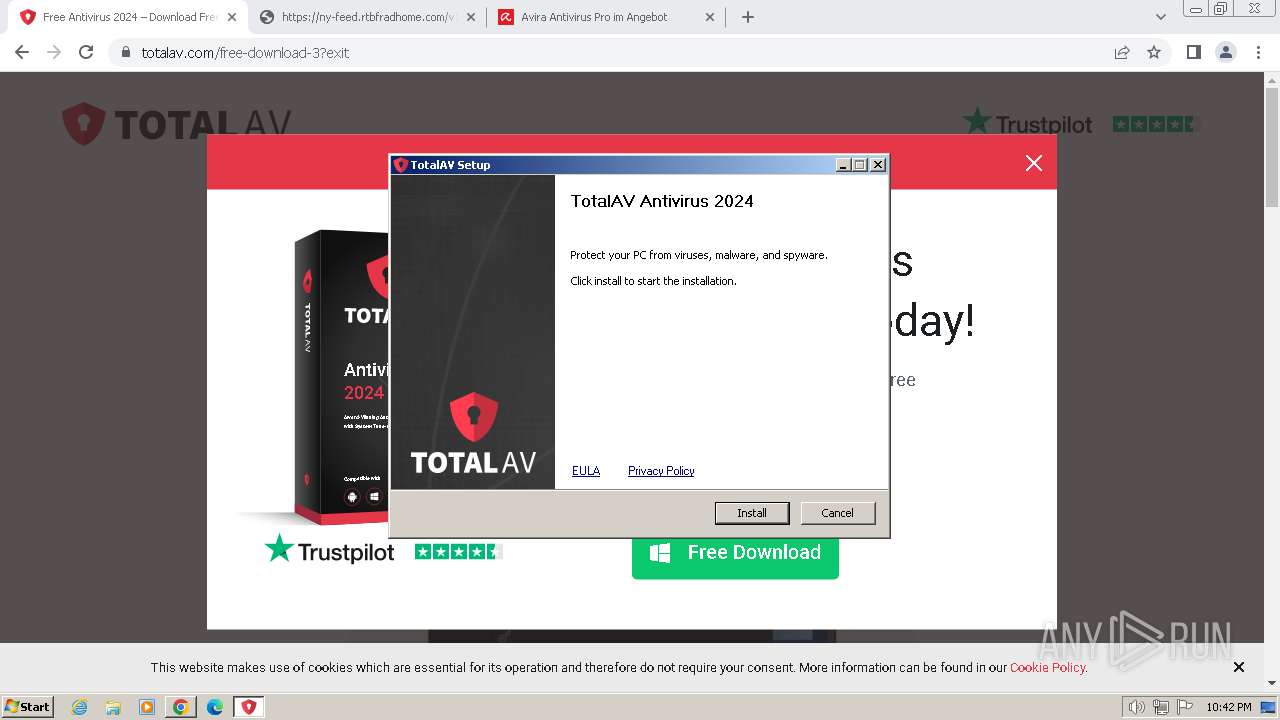Click the TotalAV shield icon in setup title bar
Screen dimensions: 1280x720
click(400, 165)
